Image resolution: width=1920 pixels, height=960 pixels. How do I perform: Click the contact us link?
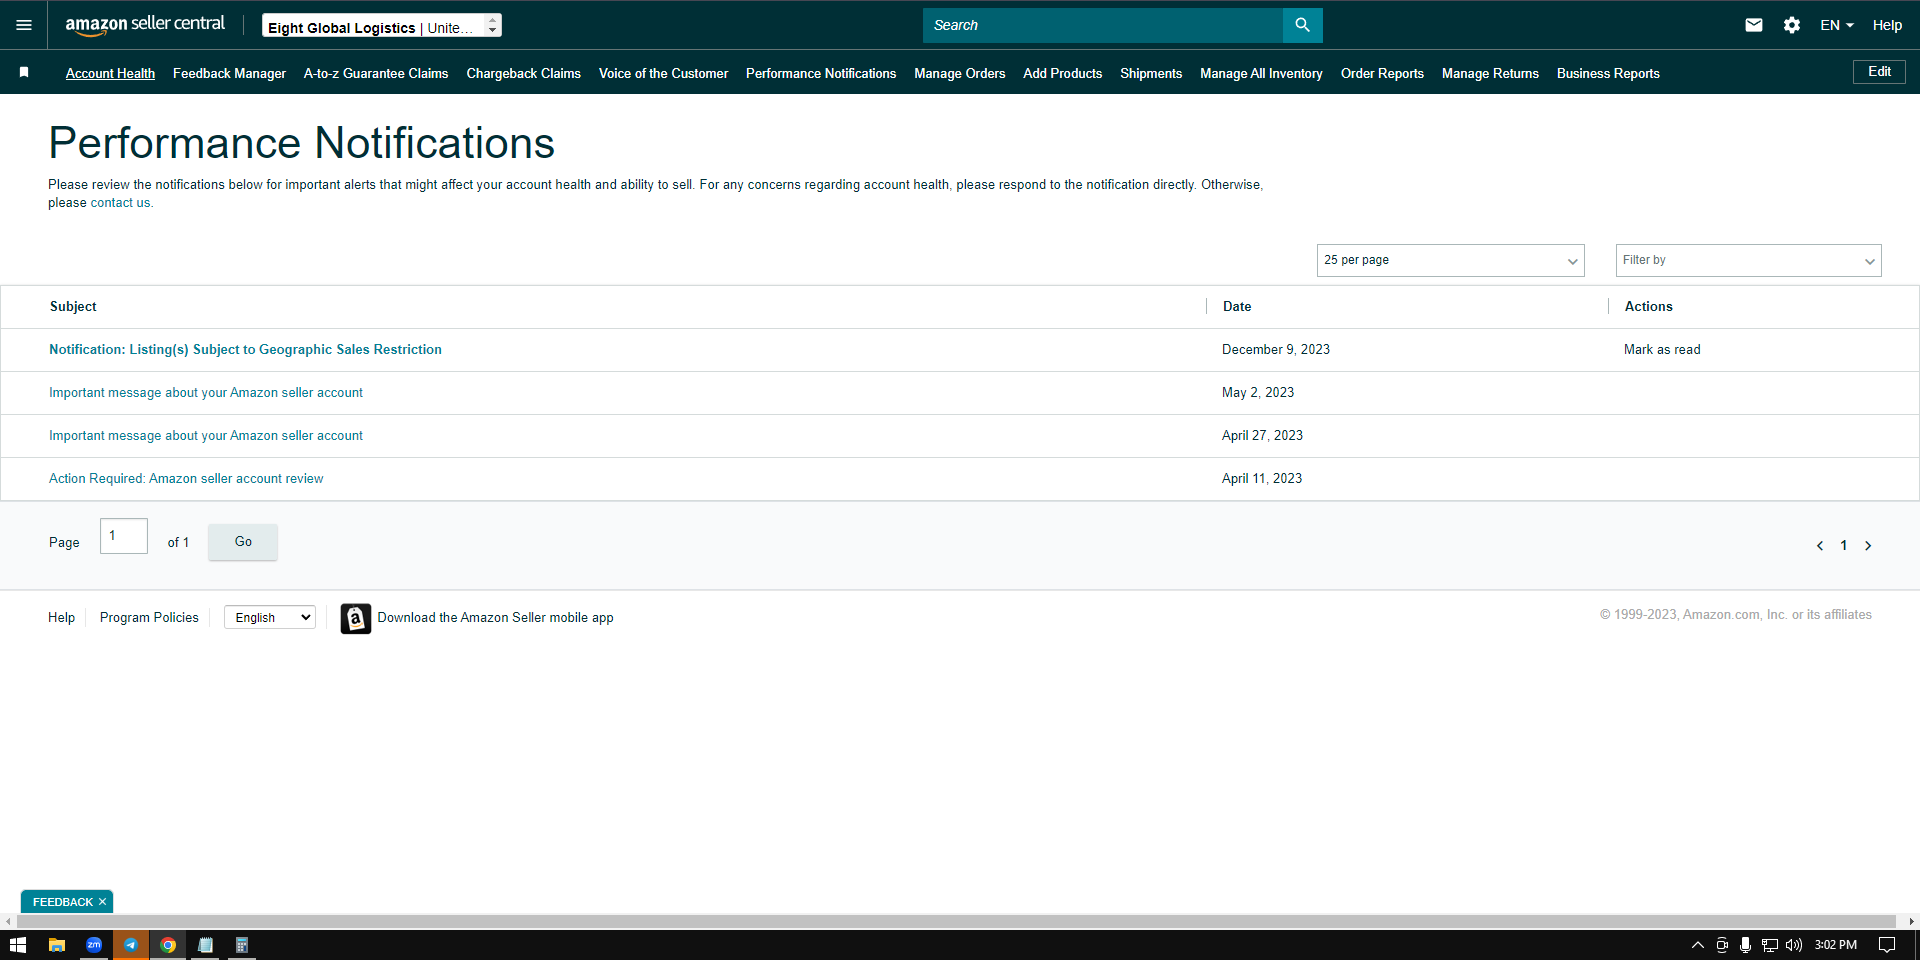[121, 203]
